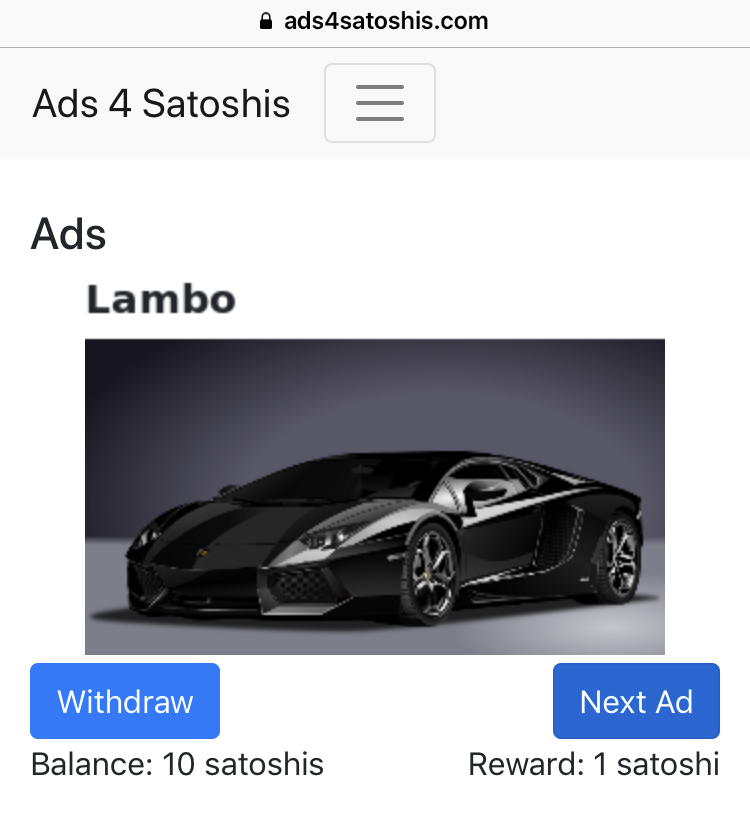Image resolution: width=750 pixels, height=816 pixels.
Task: Select the ads4satoshis.com URL text
Action: pyautogui.click(x=386, y=21)
